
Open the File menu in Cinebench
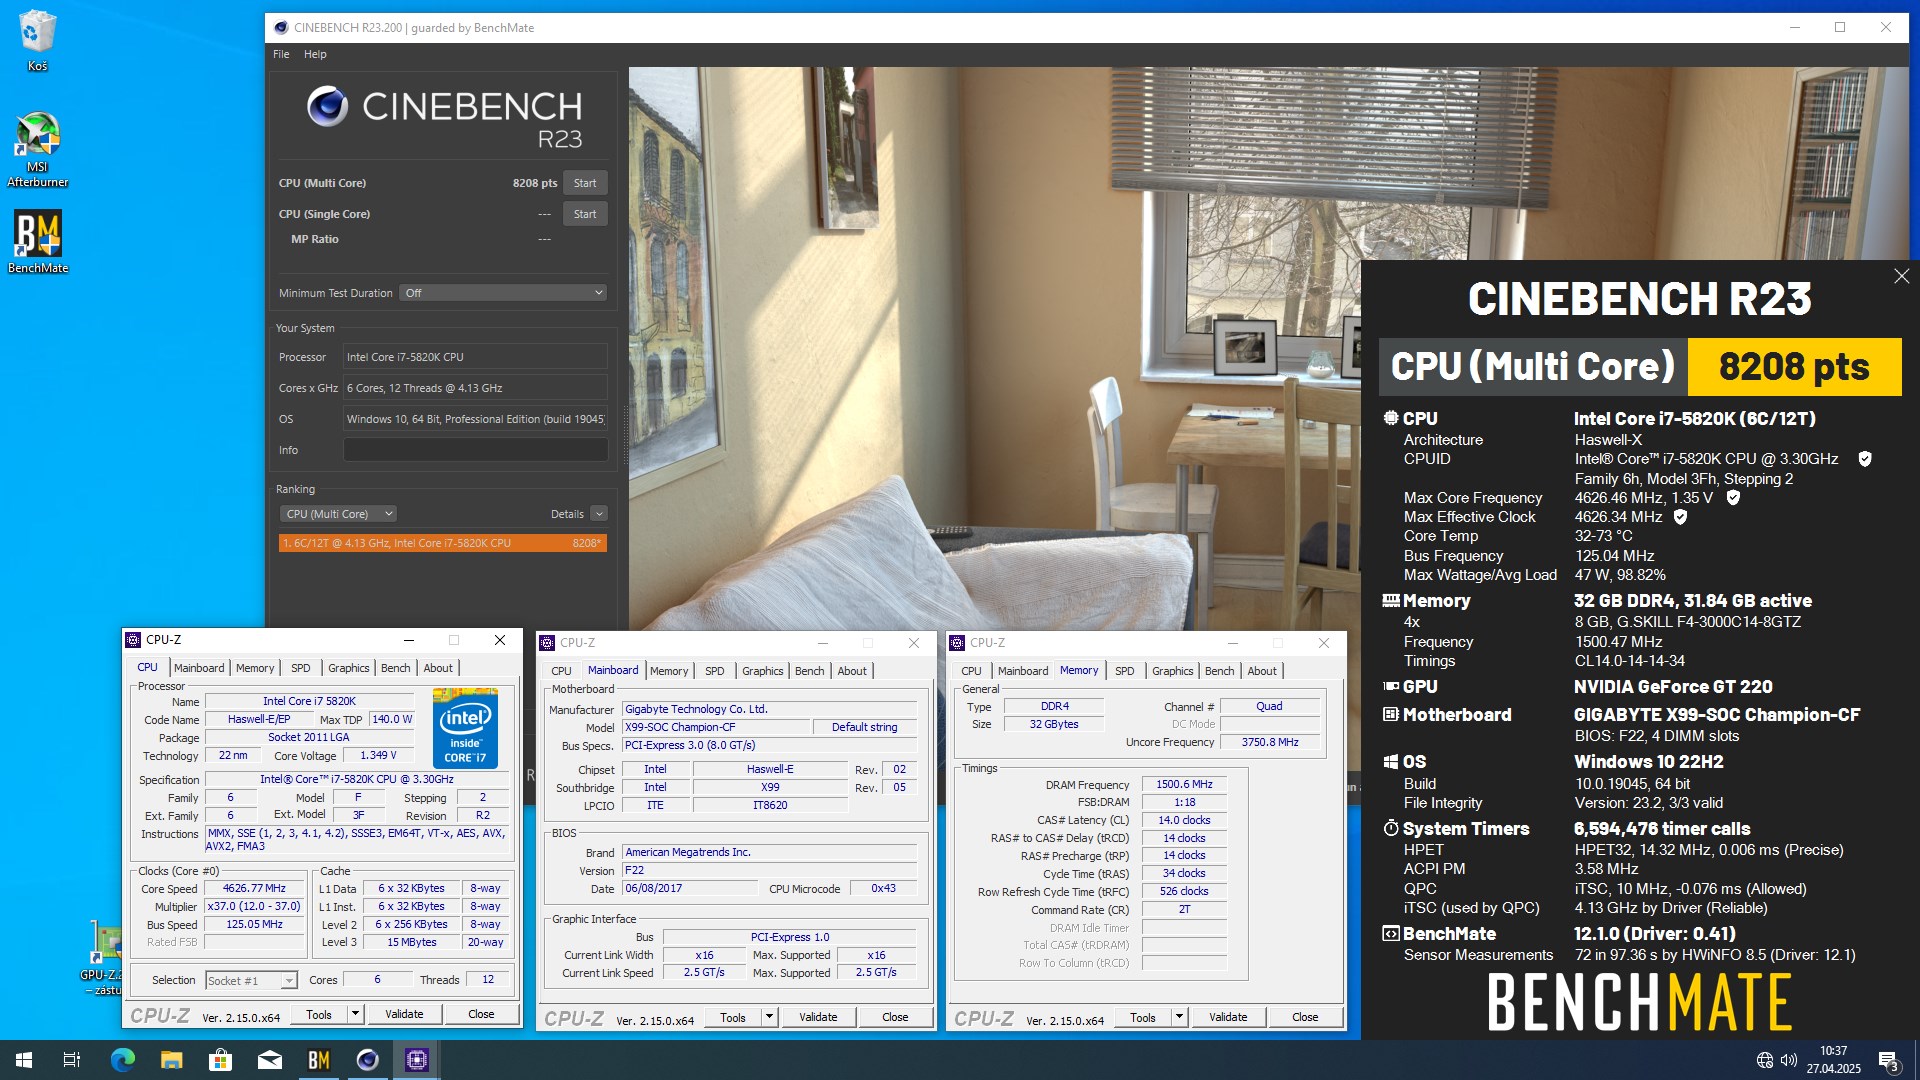[x=281, y=54]
